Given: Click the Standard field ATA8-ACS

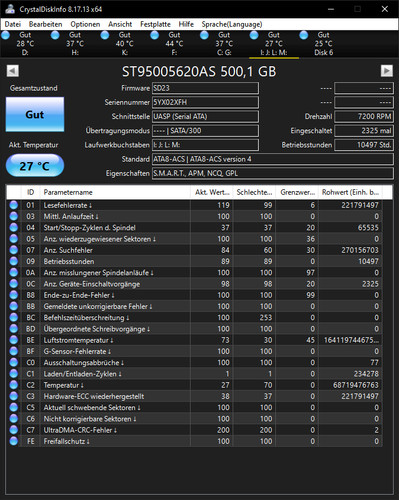Looking at the screenshot, I should (x=273, y=159).
